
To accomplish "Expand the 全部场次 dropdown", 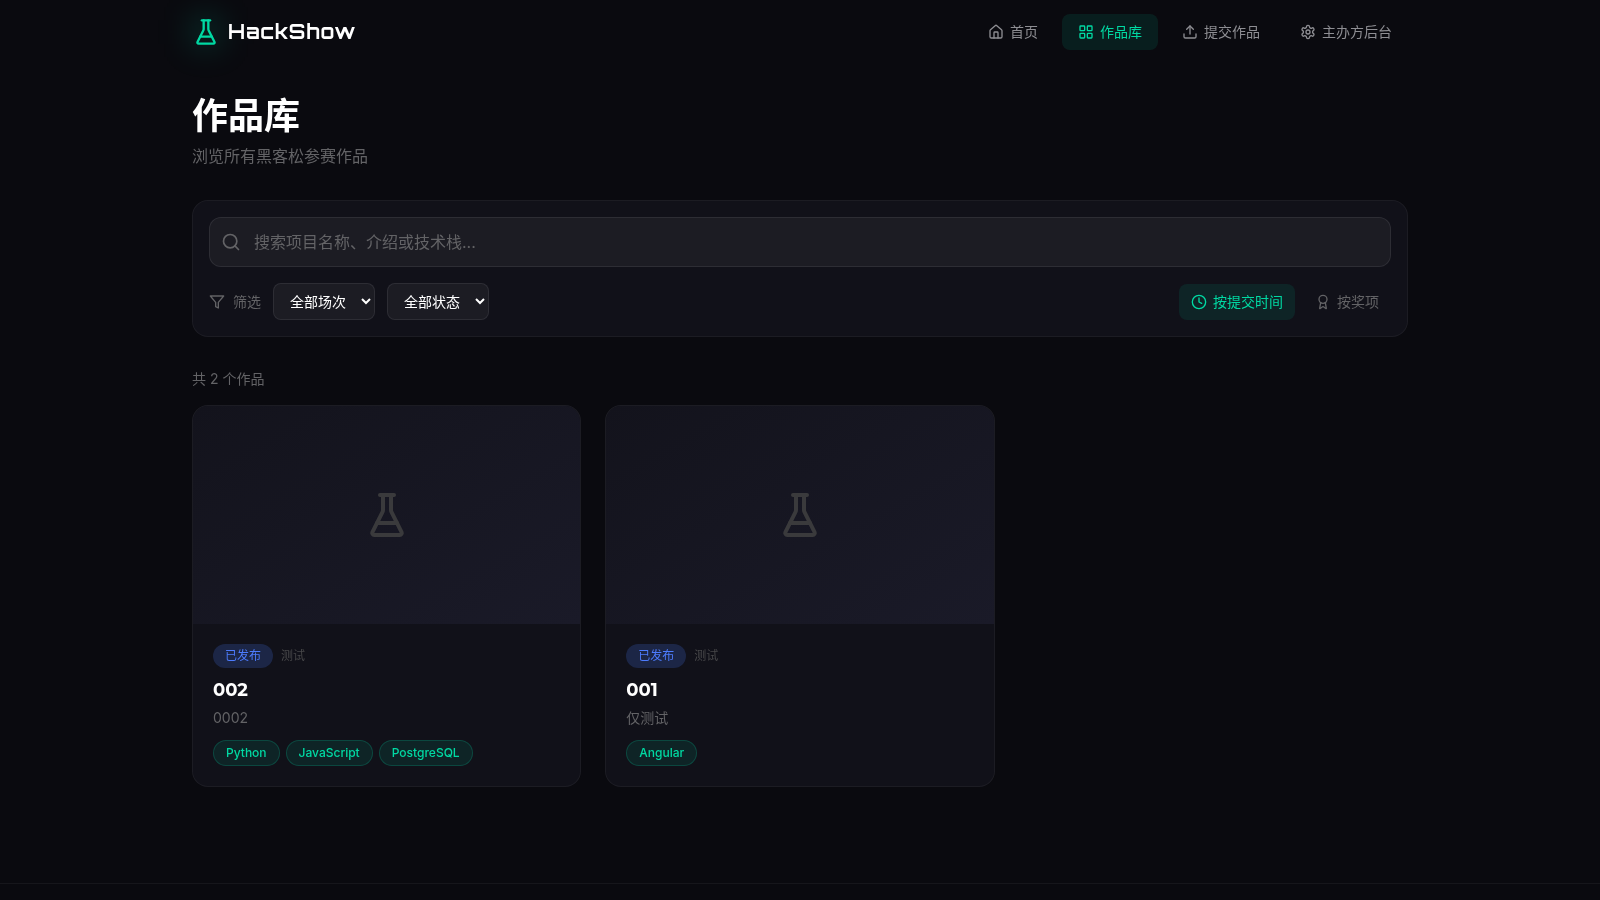I will click(x=324, y=302).
